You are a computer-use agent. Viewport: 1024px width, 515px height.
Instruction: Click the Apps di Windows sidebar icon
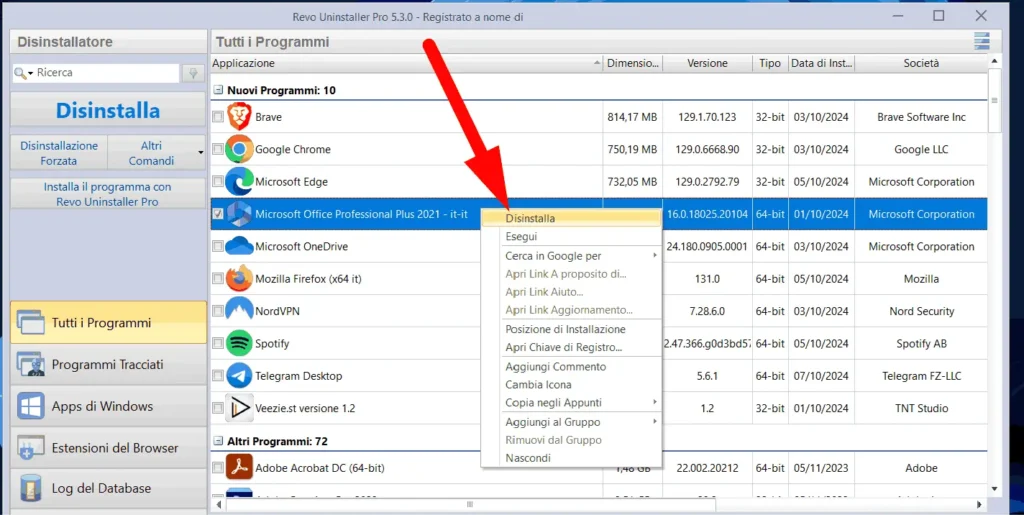(x=31, y=406)
